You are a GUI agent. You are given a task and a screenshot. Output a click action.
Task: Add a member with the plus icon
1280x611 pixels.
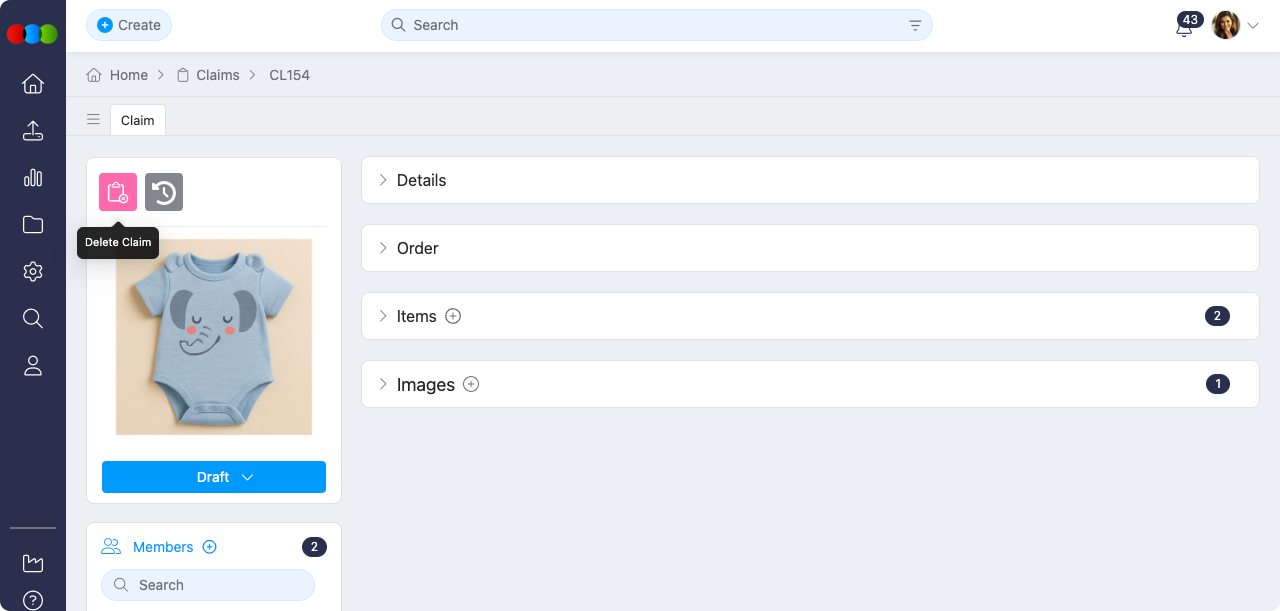[x=210, y=547]
